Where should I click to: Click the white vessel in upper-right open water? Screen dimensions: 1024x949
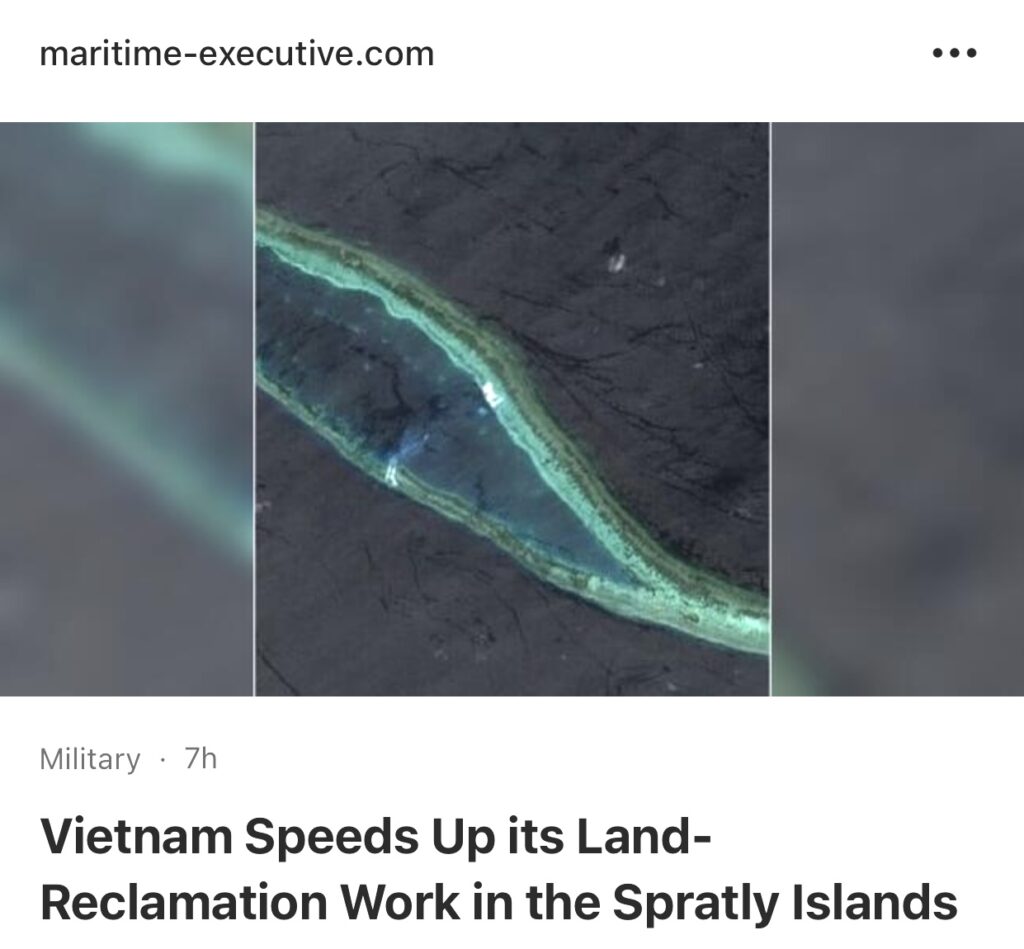(616, 261)
